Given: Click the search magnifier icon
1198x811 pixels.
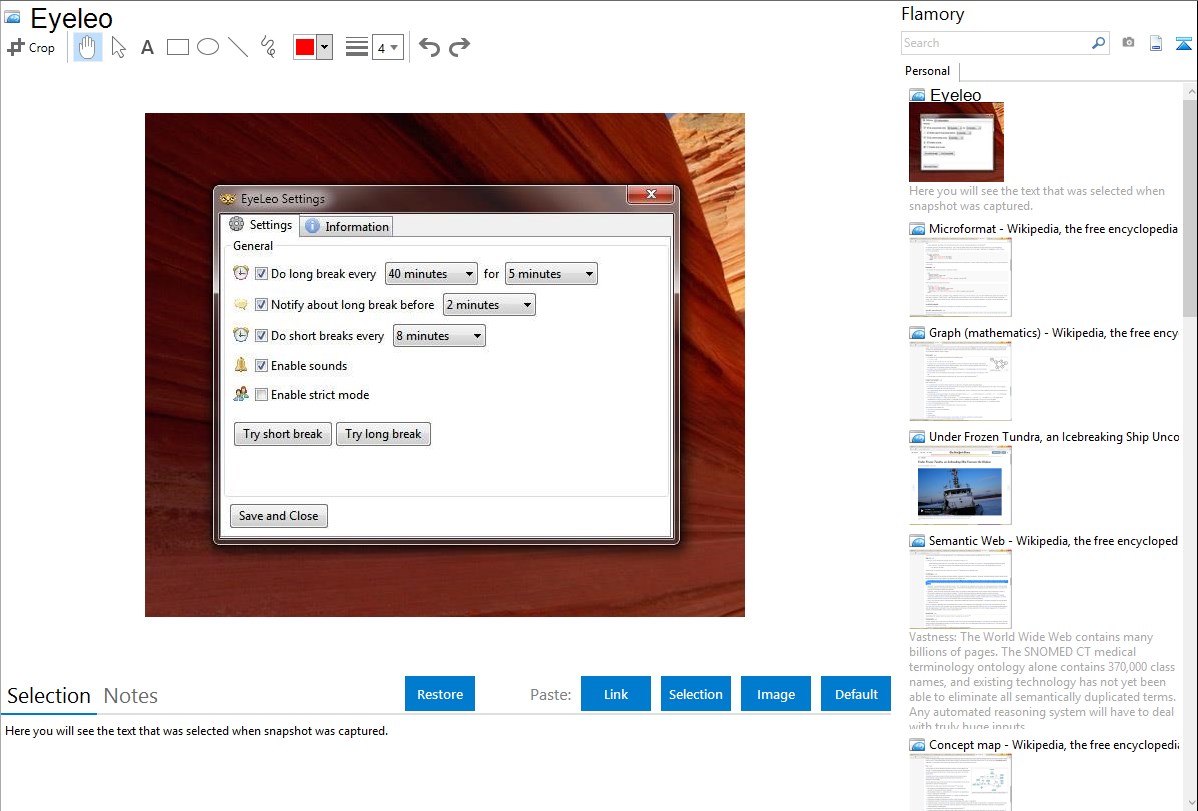Looking at the screenshot, I should [x=1098, y=43].
